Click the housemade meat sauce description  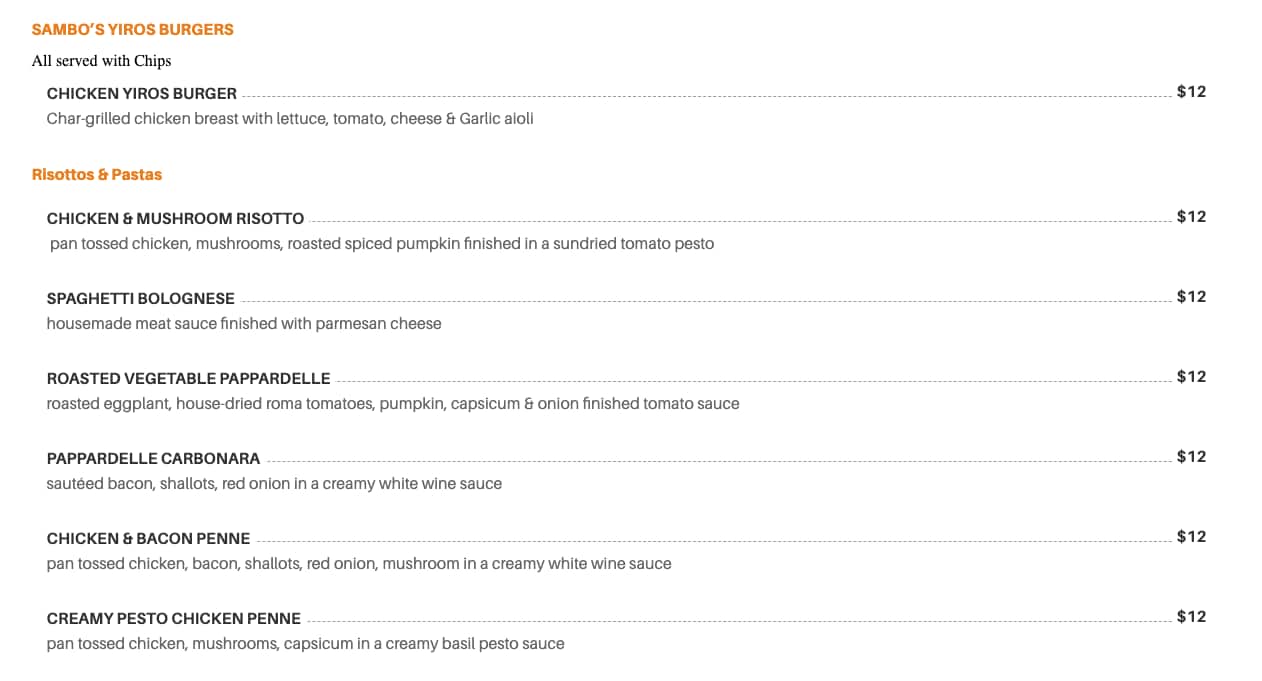(244, 324)
